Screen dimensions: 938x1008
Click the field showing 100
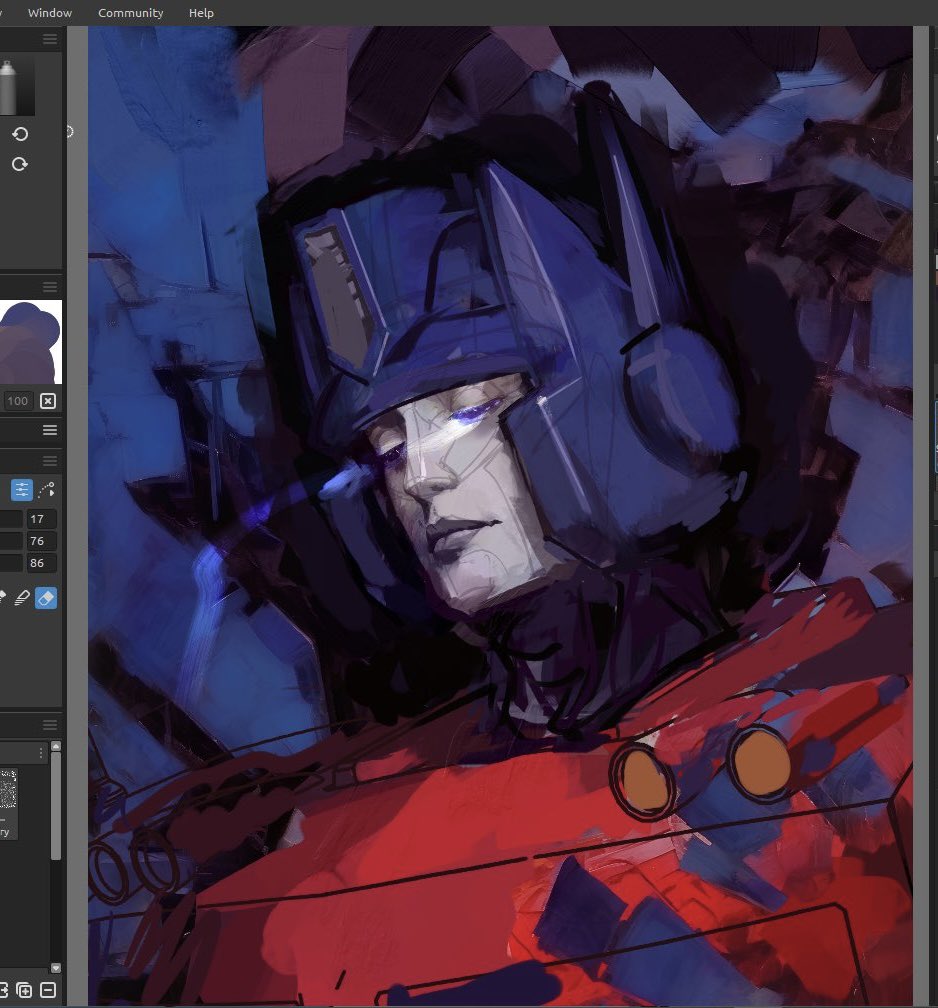pos(17,401)
